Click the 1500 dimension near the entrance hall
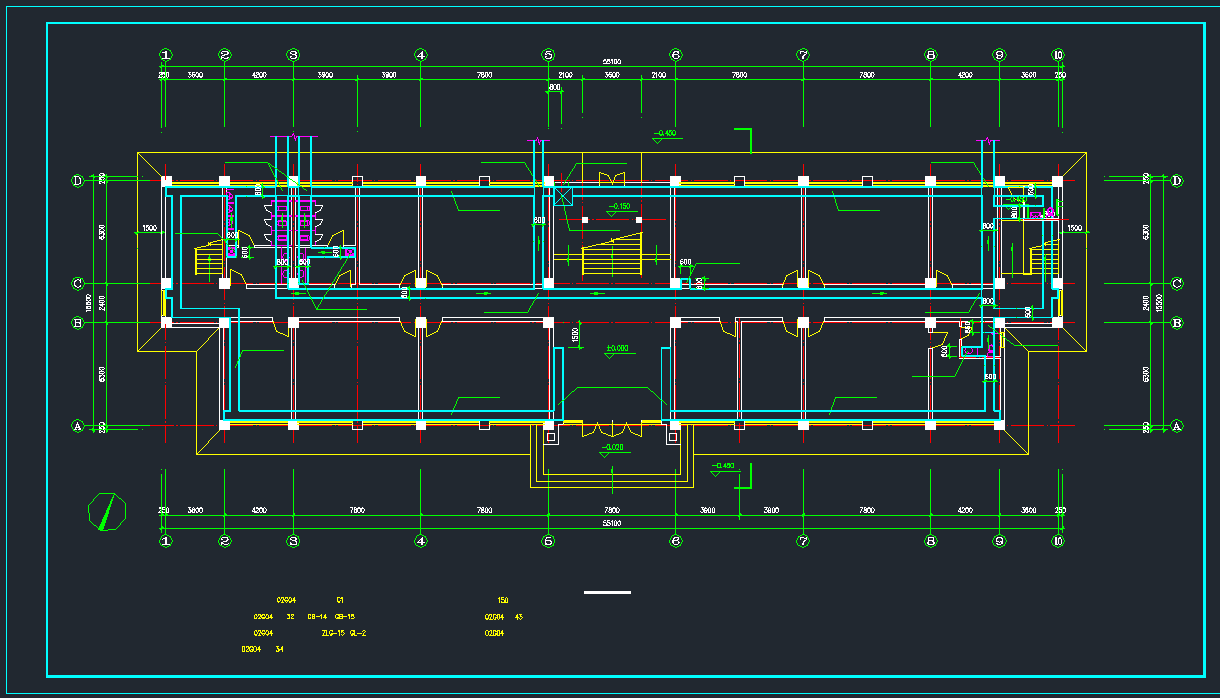 click(x=576, y=337)
